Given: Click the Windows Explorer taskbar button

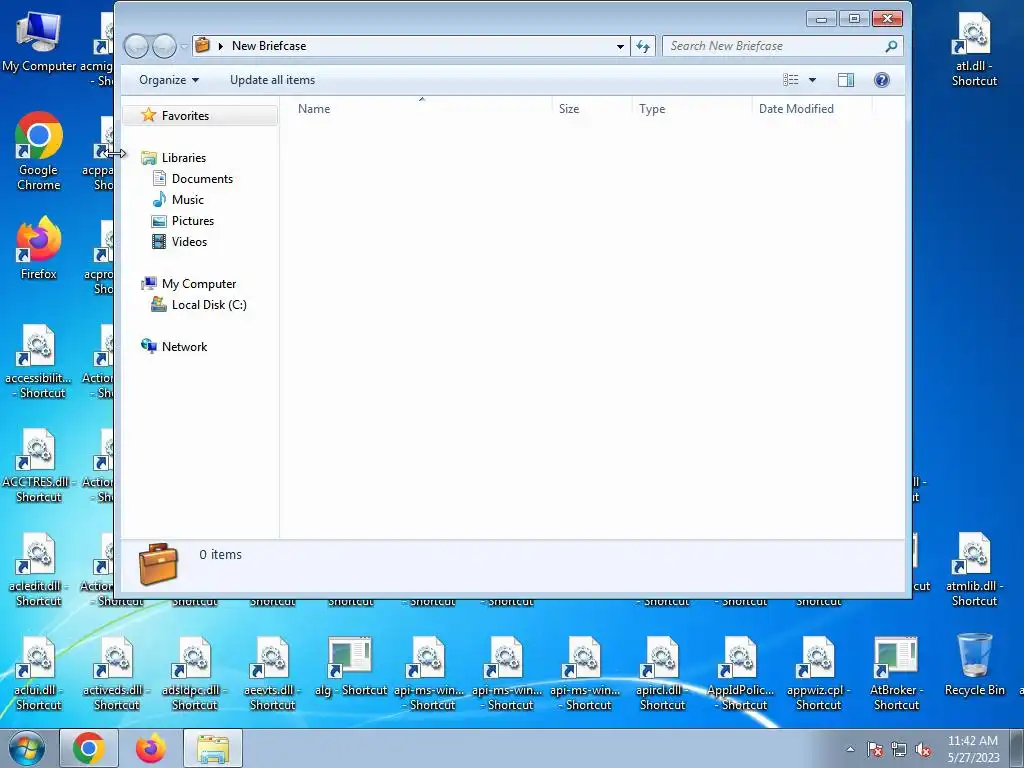Looking at the screenshot, I should tap(213, 748).
